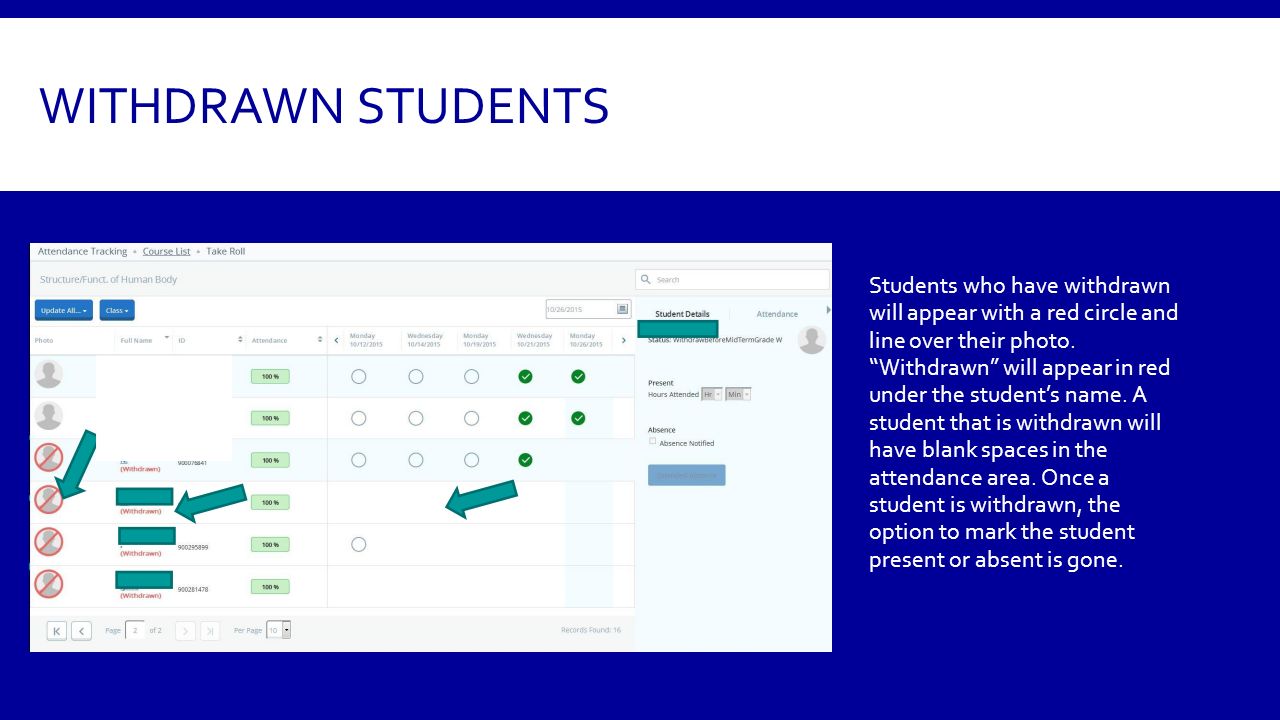1280x720 pixels.
Task: Click withdrawn photo for ID 900076841
Action: (x=49, y=457)
